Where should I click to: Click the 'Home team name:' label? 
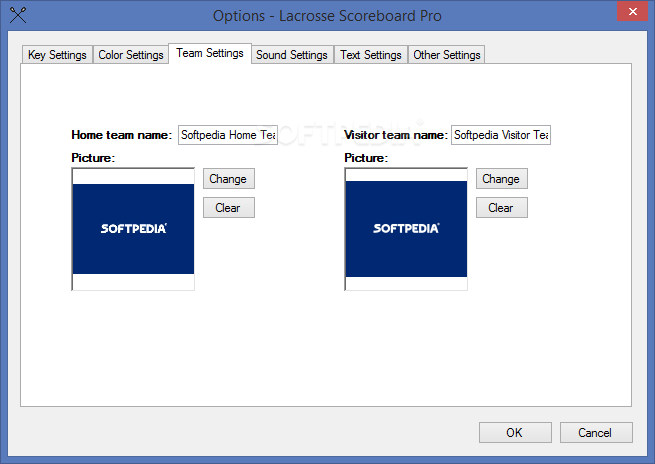122,135
